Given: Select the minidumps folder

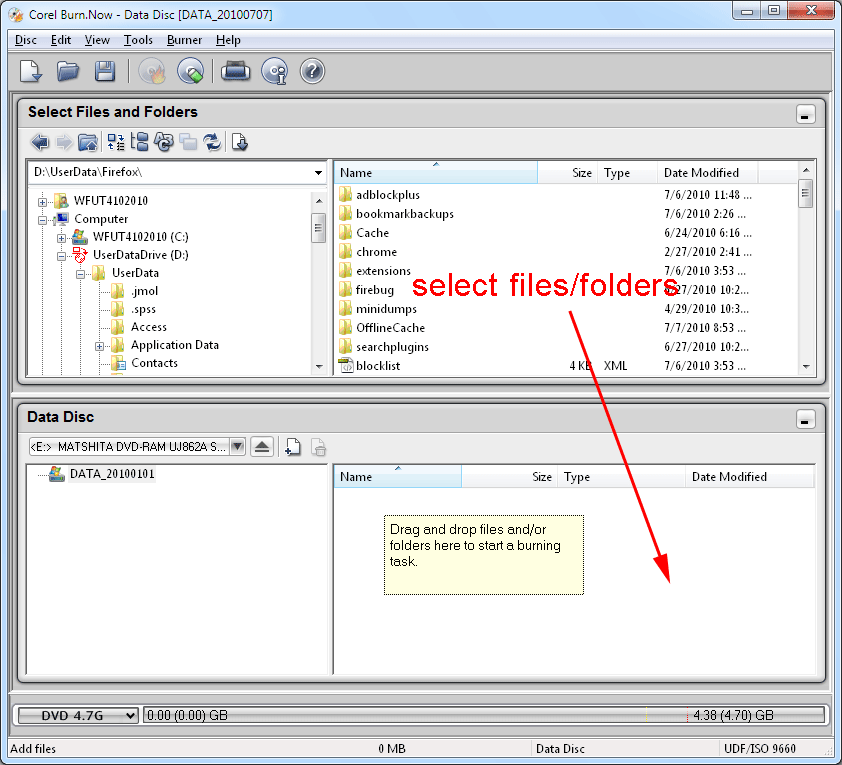Looking at the screenshot, I should (x=386, y=309).
